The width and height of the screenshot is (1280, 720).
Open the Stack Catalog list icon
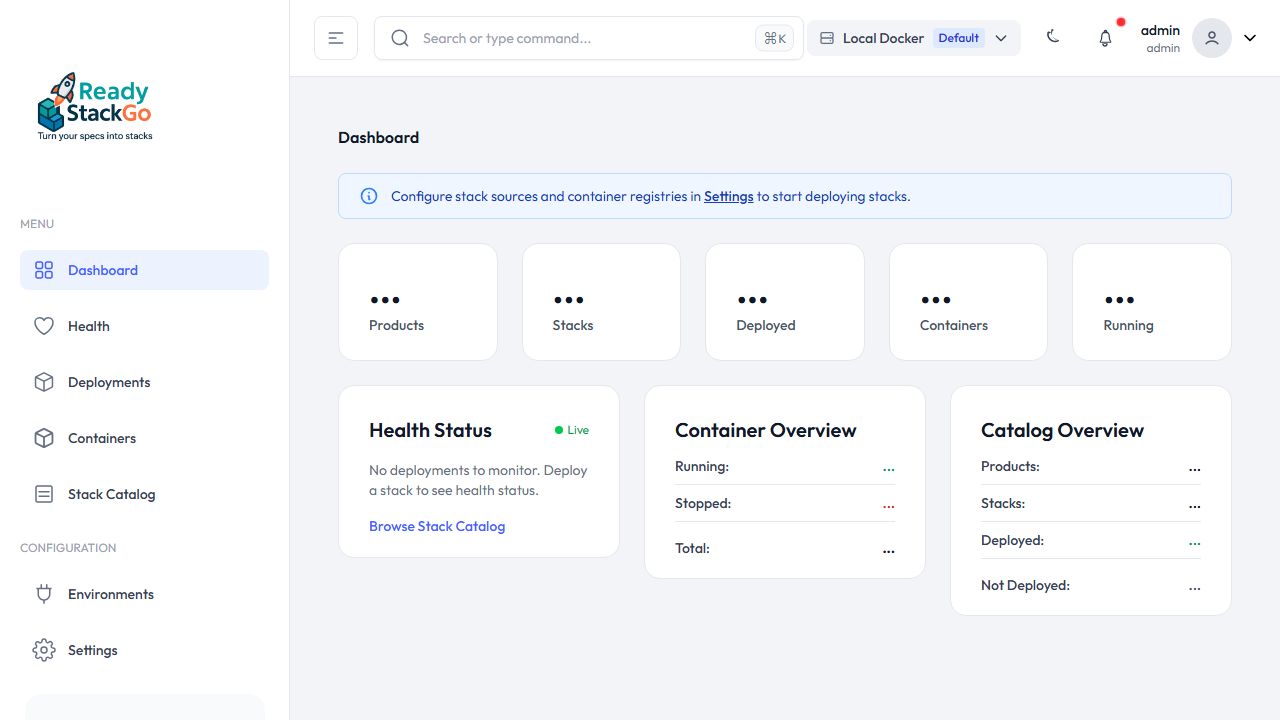coord(44,494)
